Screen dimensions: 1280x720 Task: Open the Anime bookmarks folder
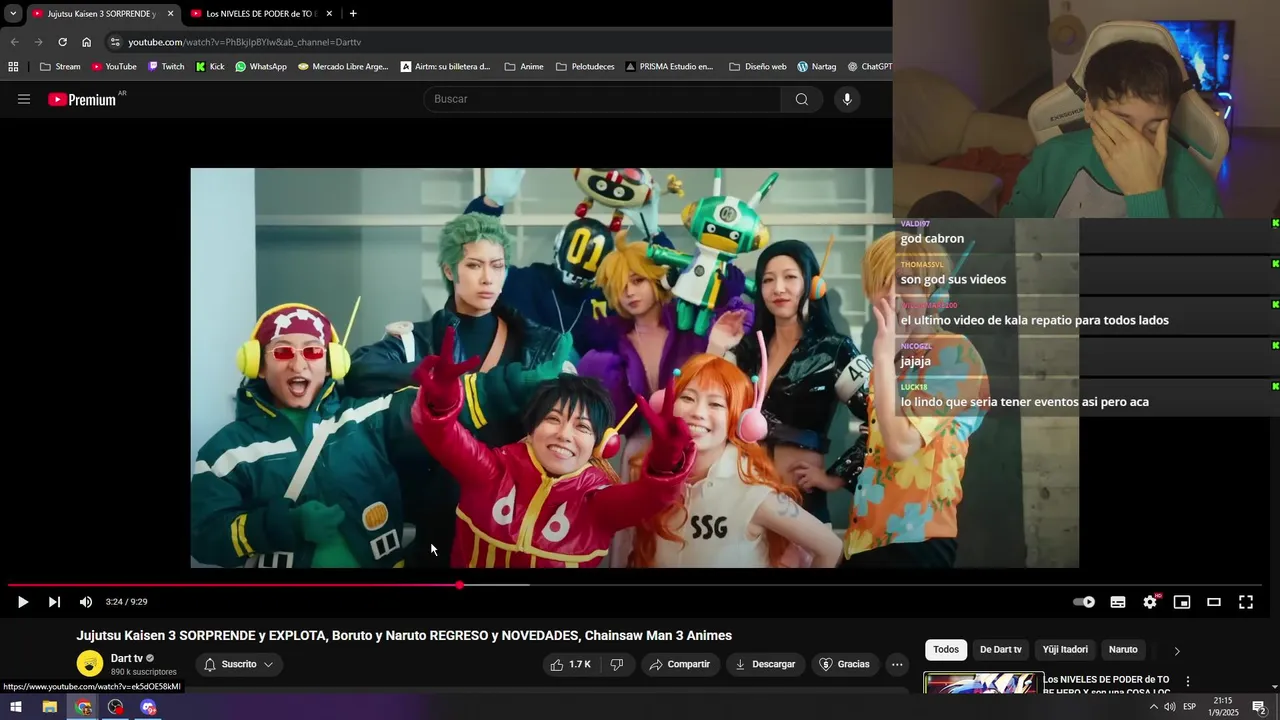point(524,67)
